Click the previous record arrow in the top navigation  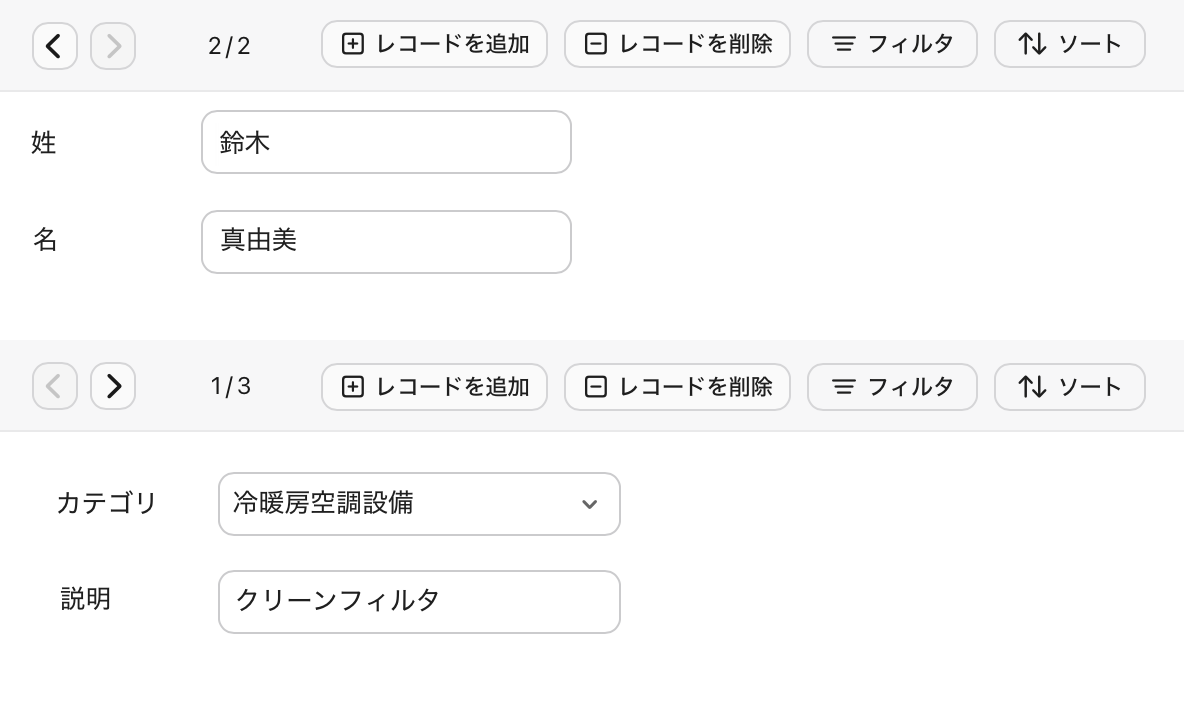[55, 46]
